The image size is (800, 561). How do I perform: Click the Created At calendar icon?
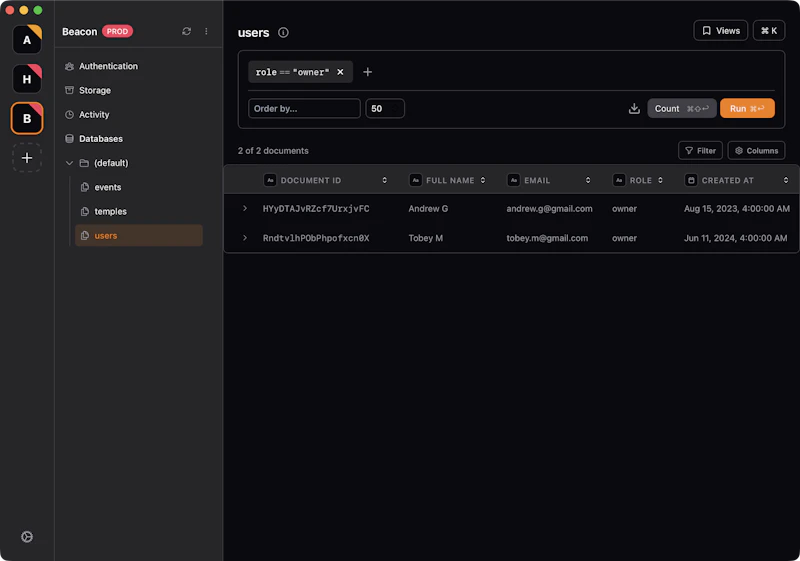tap(691, 180)
